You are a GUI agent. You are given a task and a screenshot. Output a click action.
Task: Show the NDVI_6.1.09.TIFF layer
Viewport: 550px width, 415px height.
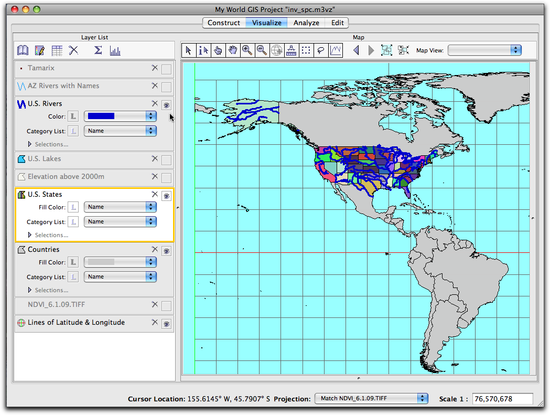pyautogui.click(x=166, y=306)
